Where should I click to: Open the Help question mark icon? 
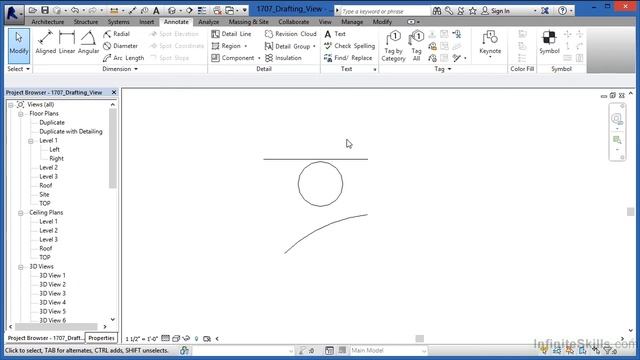click(562, 11)
